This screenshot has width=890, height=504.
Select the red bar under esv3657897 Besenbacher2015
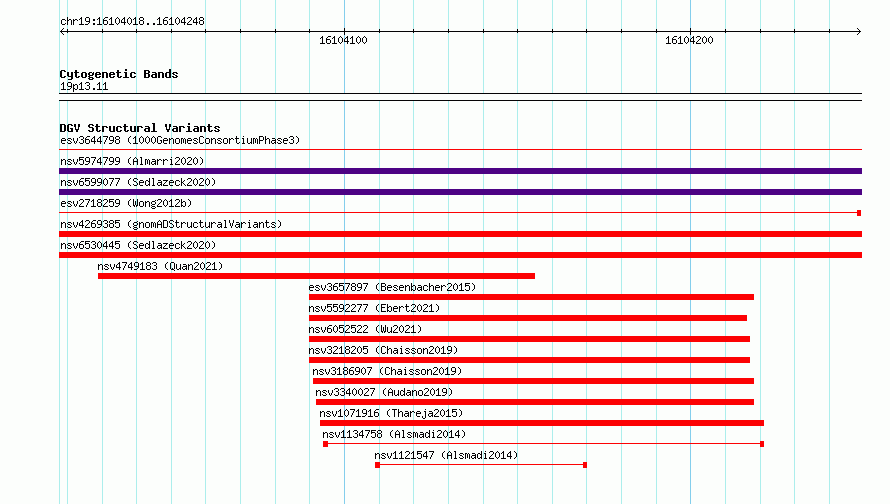[x=531, y=297]
